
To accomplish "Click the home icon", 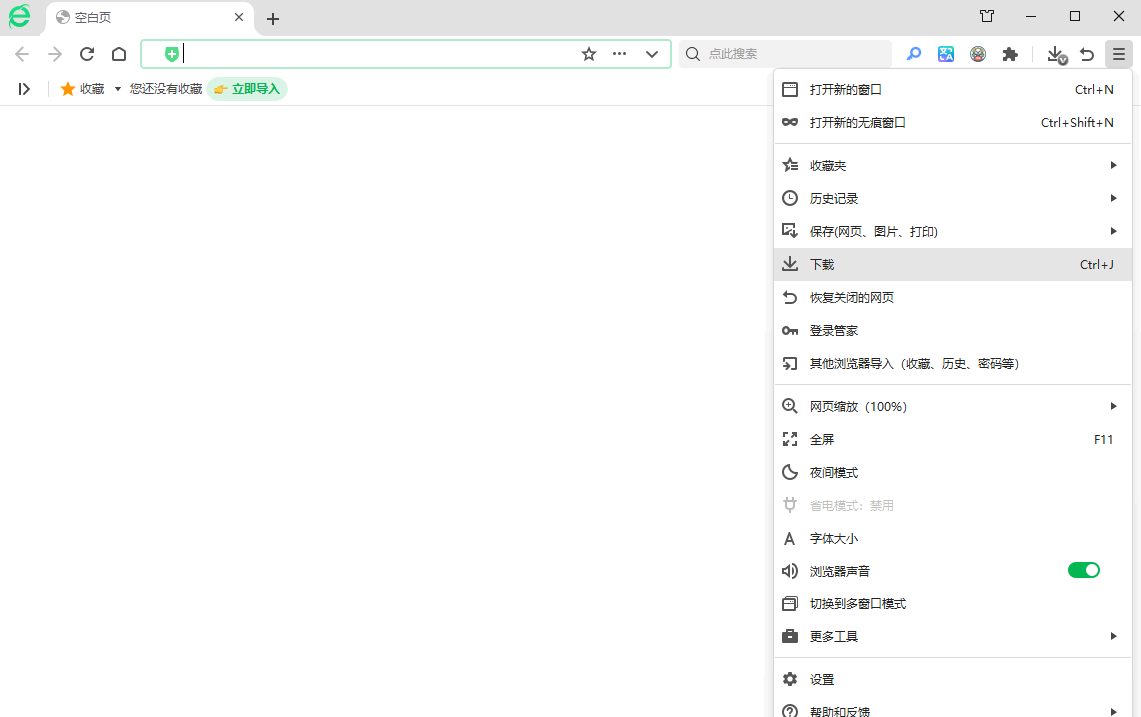I will pyautogui.click(x=118, y=54).
